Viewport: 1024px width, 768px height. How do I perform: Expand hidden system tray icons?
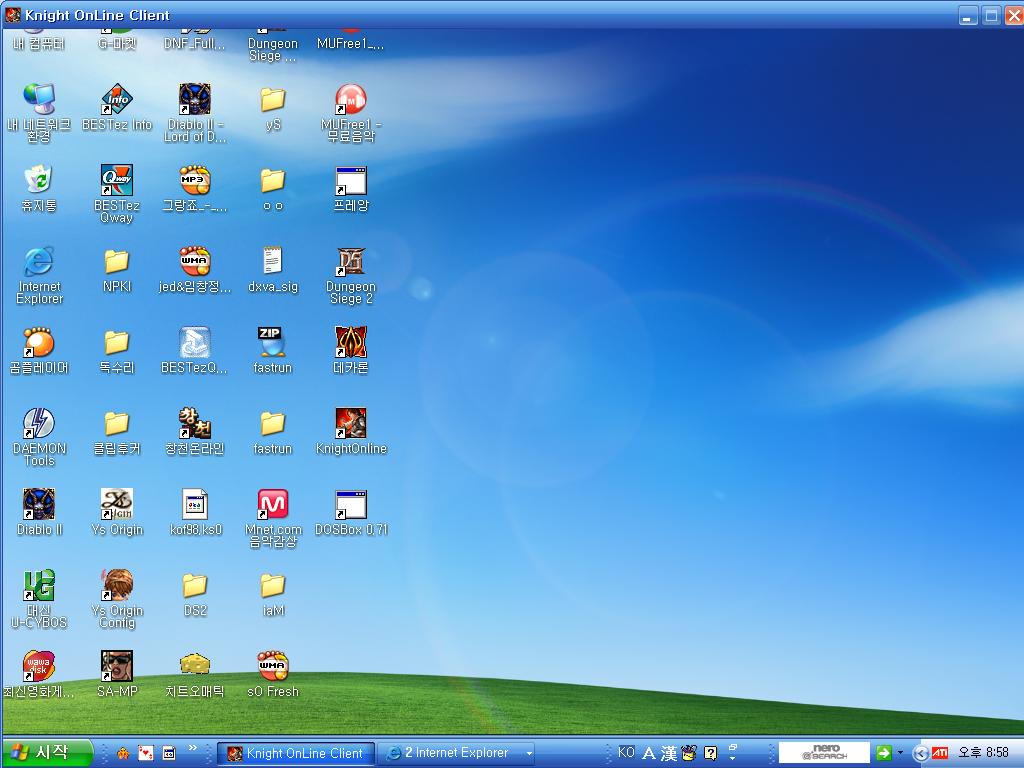tap(920, 754)
